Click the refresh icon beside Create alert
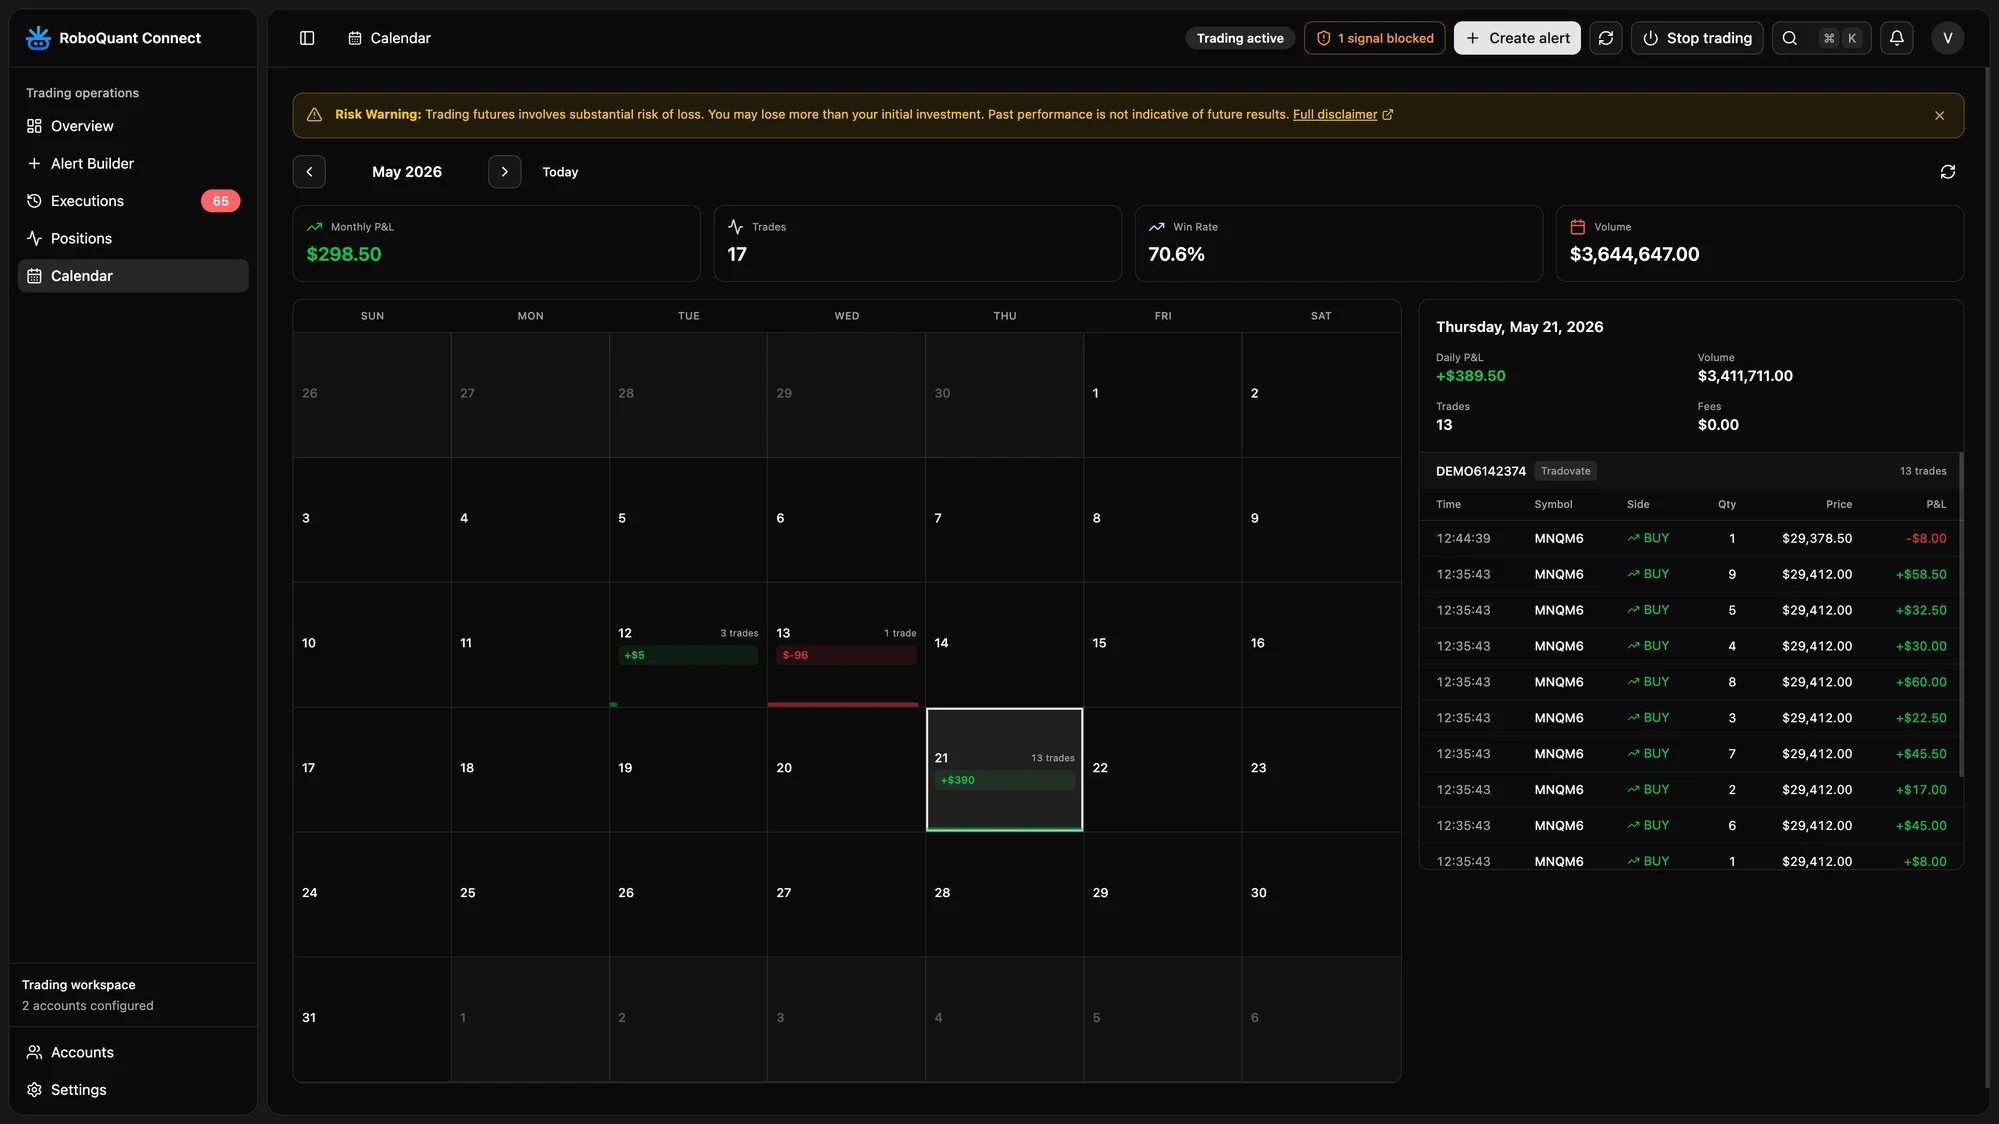The width and height of the screenshot is (1999, 1124). [1606, 38]
